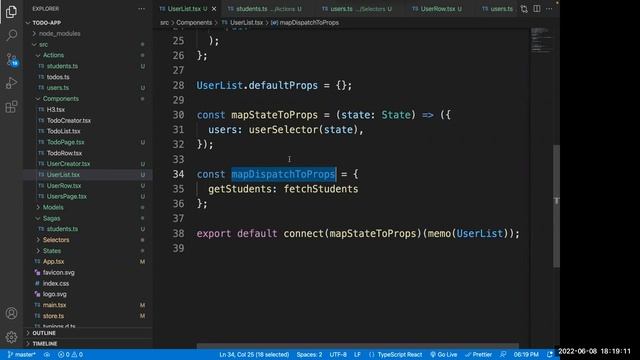Image resolution: width=640 pixels, height=360 pixels.
Task: Click the editor minimap preview
Action: (x=541, y=40)
